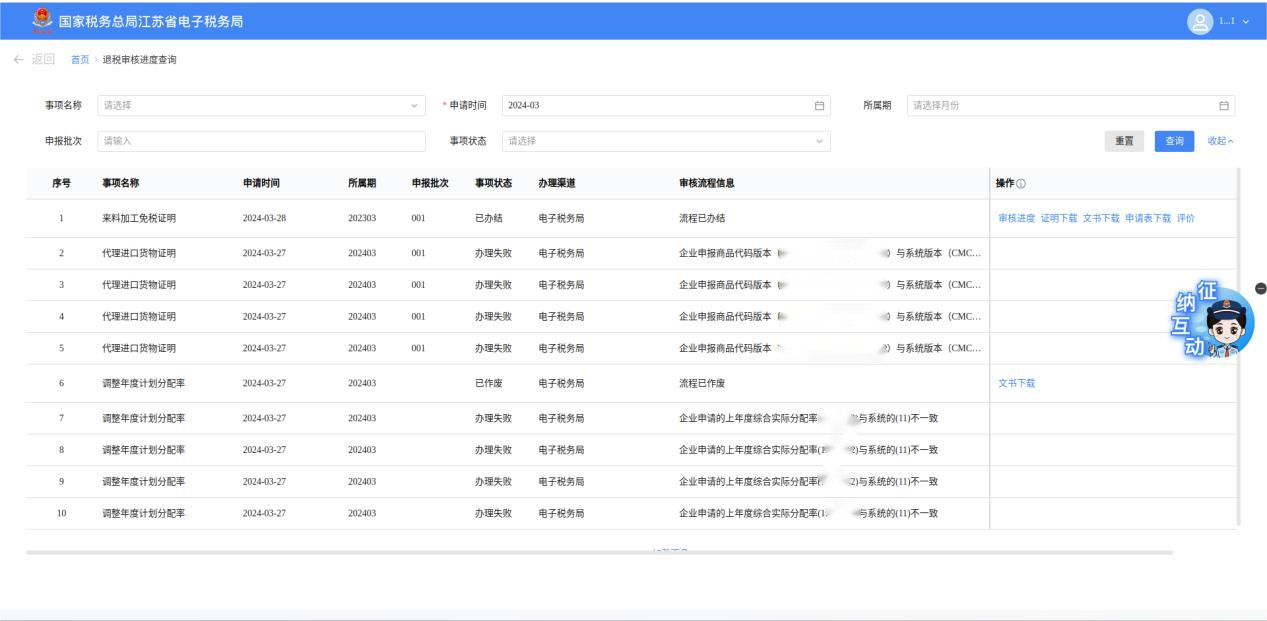Click the user avatar icon
The height and width of the screenshot is (621, 1267).
(1198, 21)
